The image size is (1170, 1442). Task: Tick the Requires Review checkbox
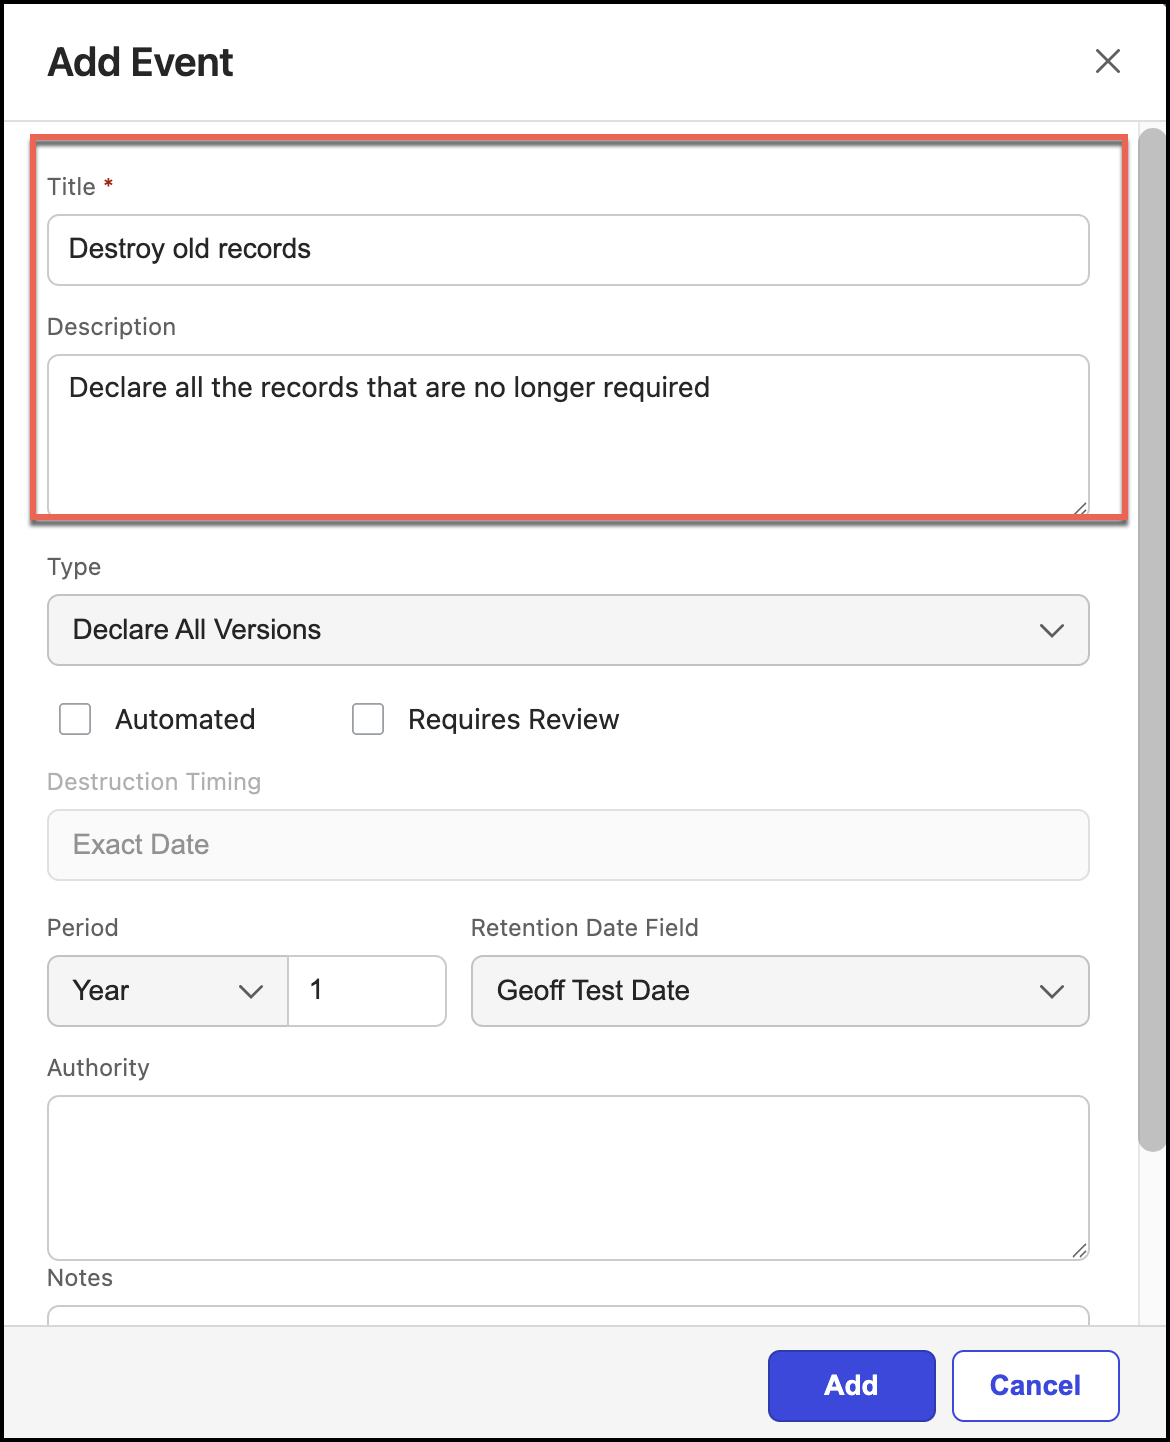368,720
